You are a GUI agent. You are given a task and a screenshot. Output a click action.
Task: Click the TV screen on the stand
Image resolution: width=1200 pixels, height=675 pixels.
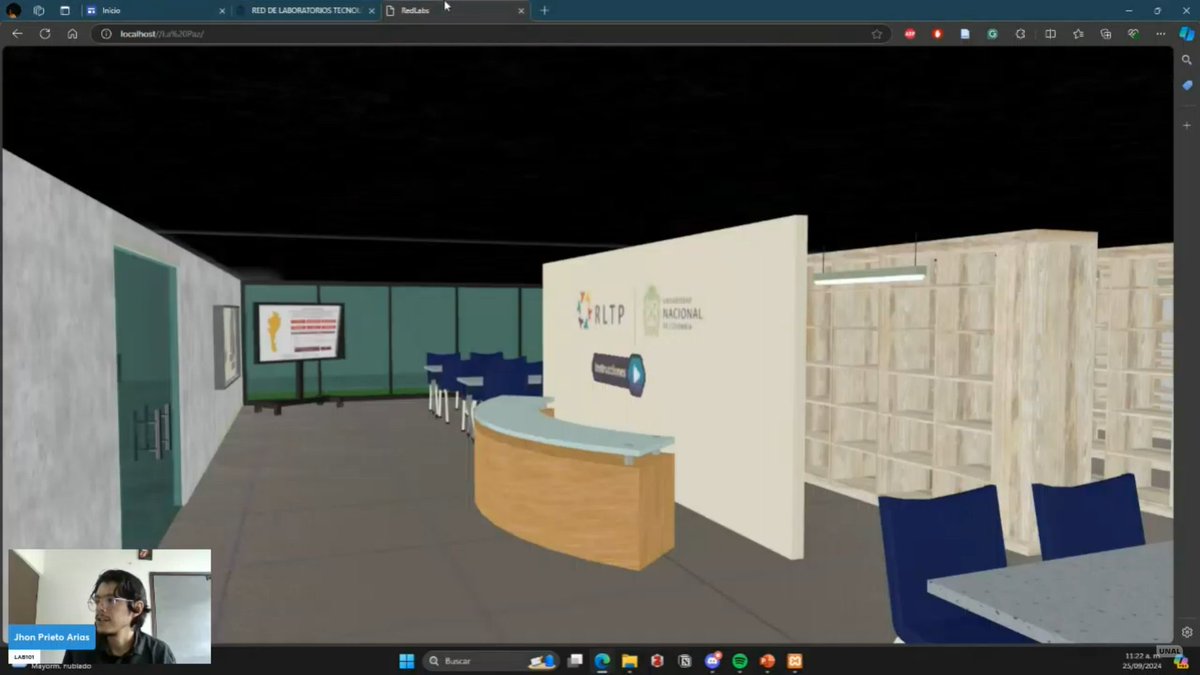click(298, 332)
